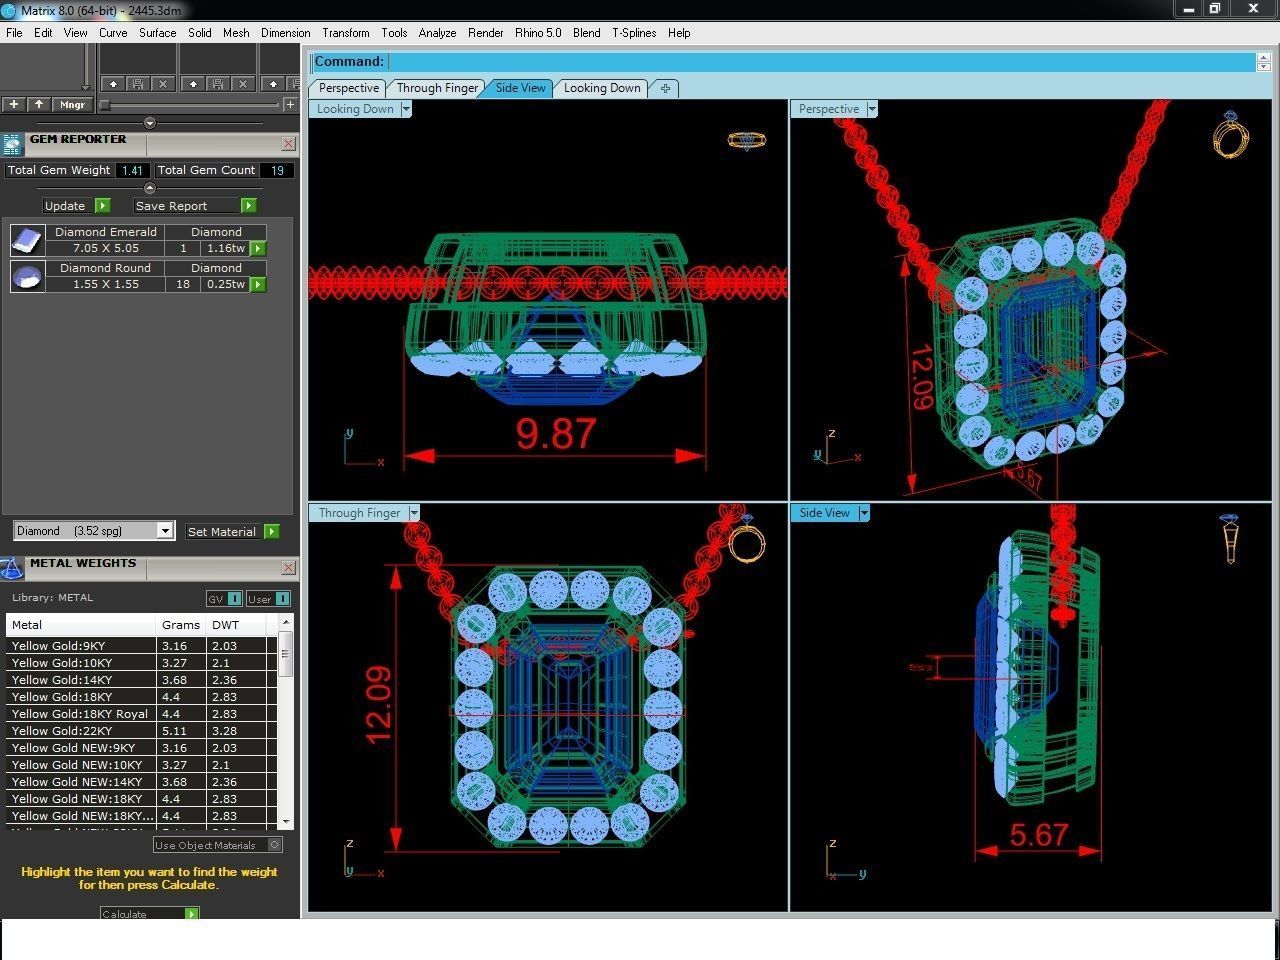This screenshot has width=1280, height=960.
Task: Collapse section with up-arrow below Total Gem Weight
Action: [150, 188]
